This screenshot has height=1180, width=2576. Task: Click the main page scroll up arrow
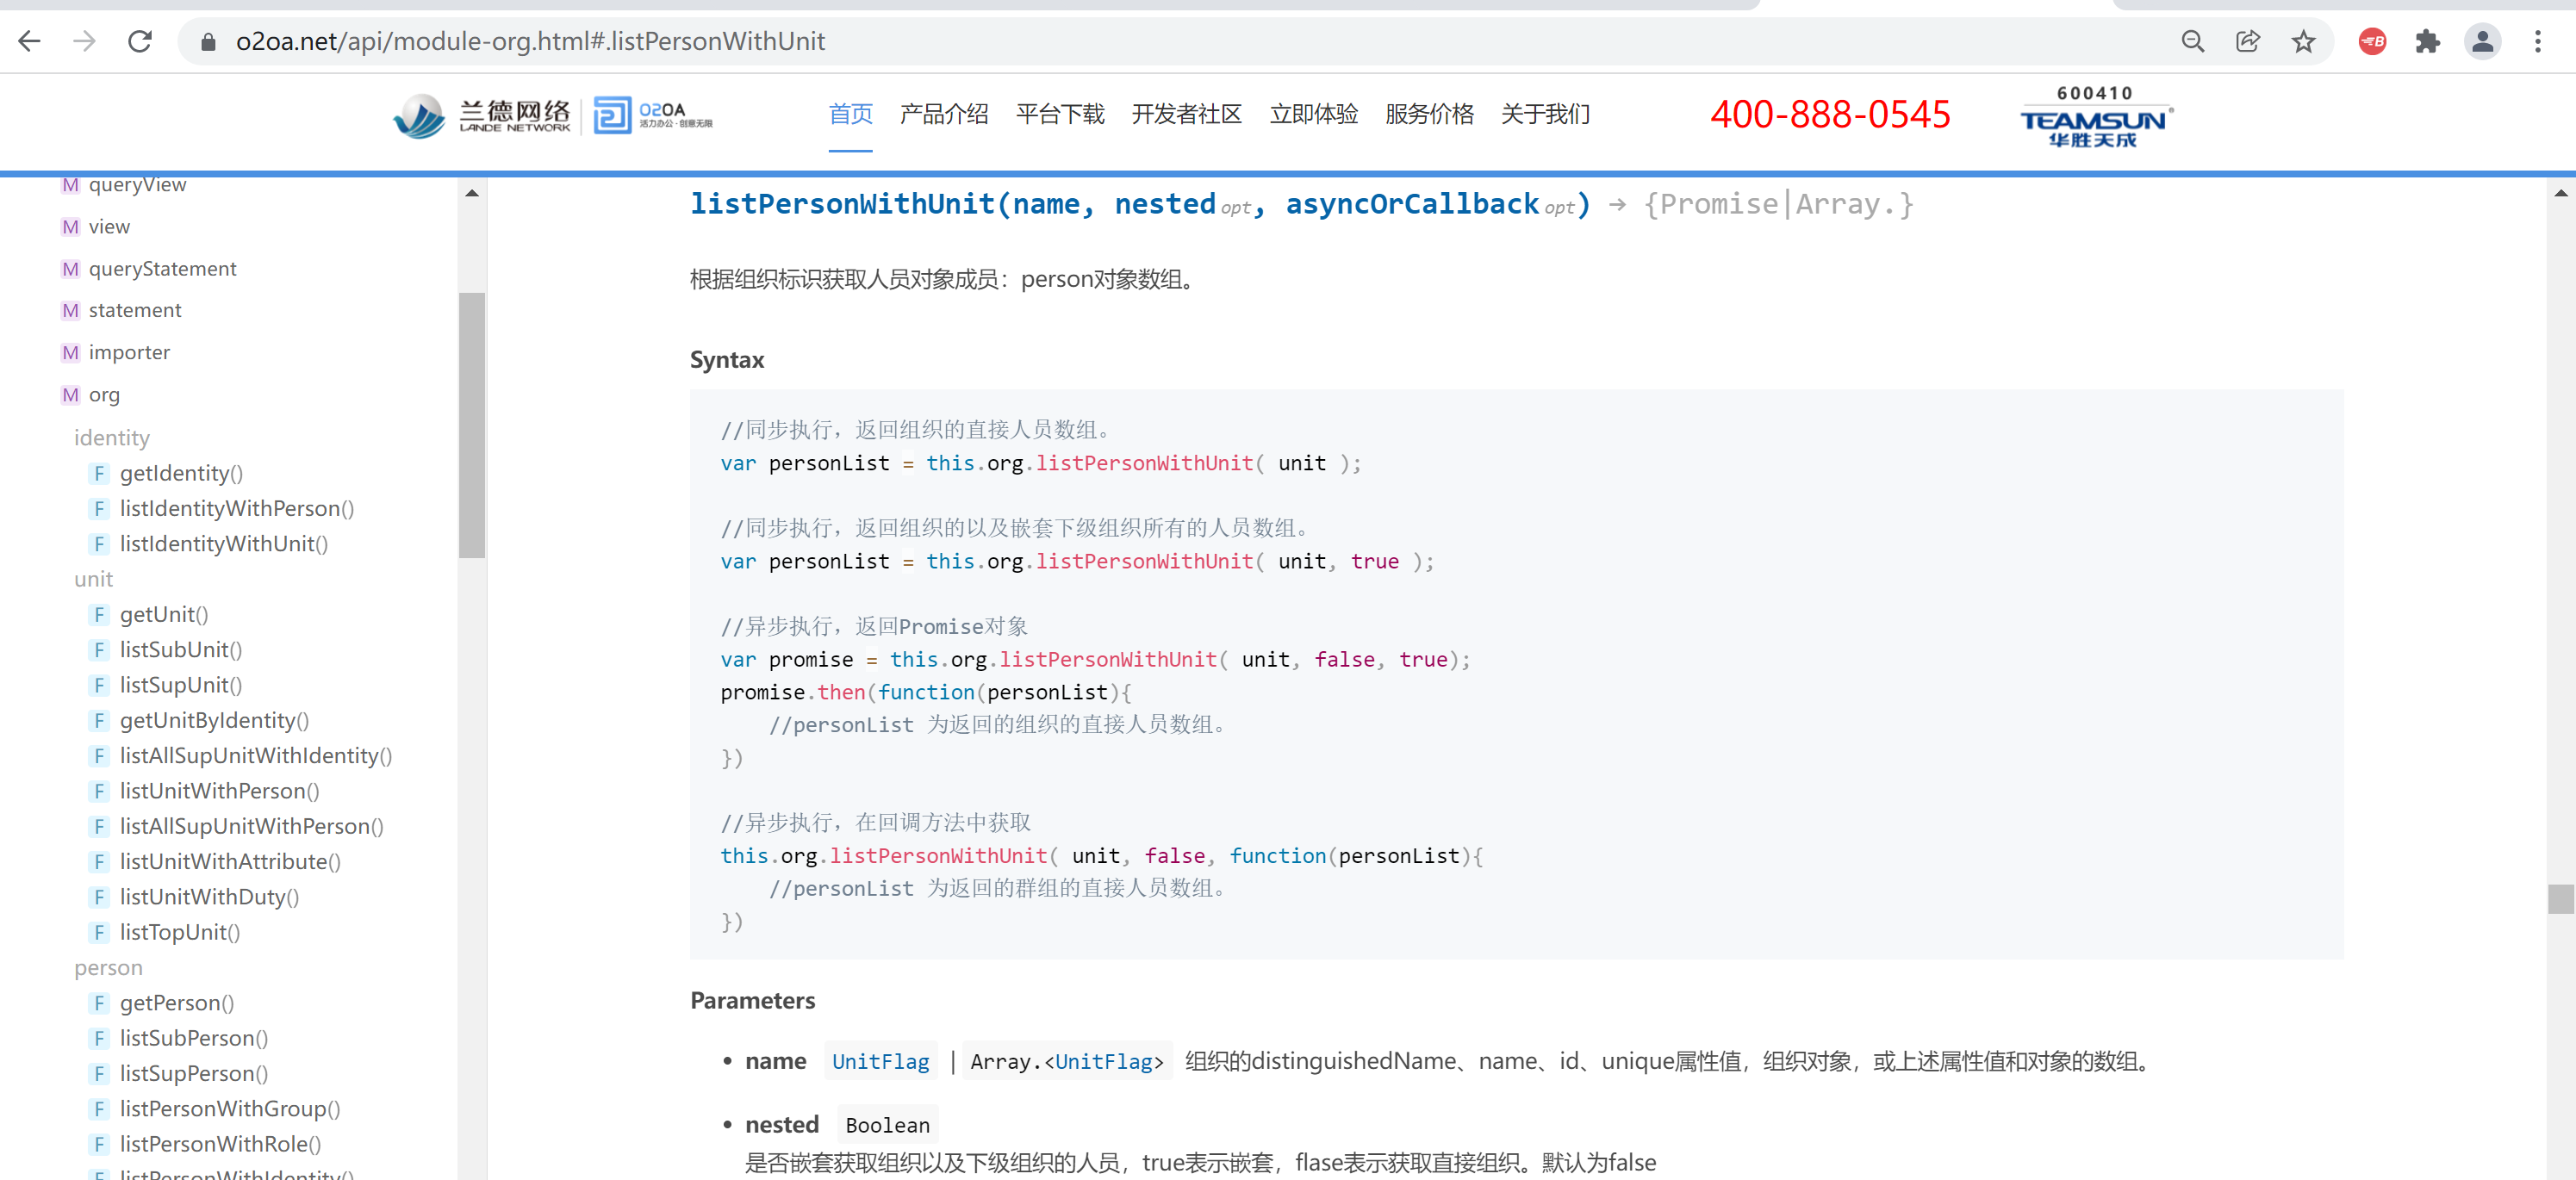click(2560, 193)
